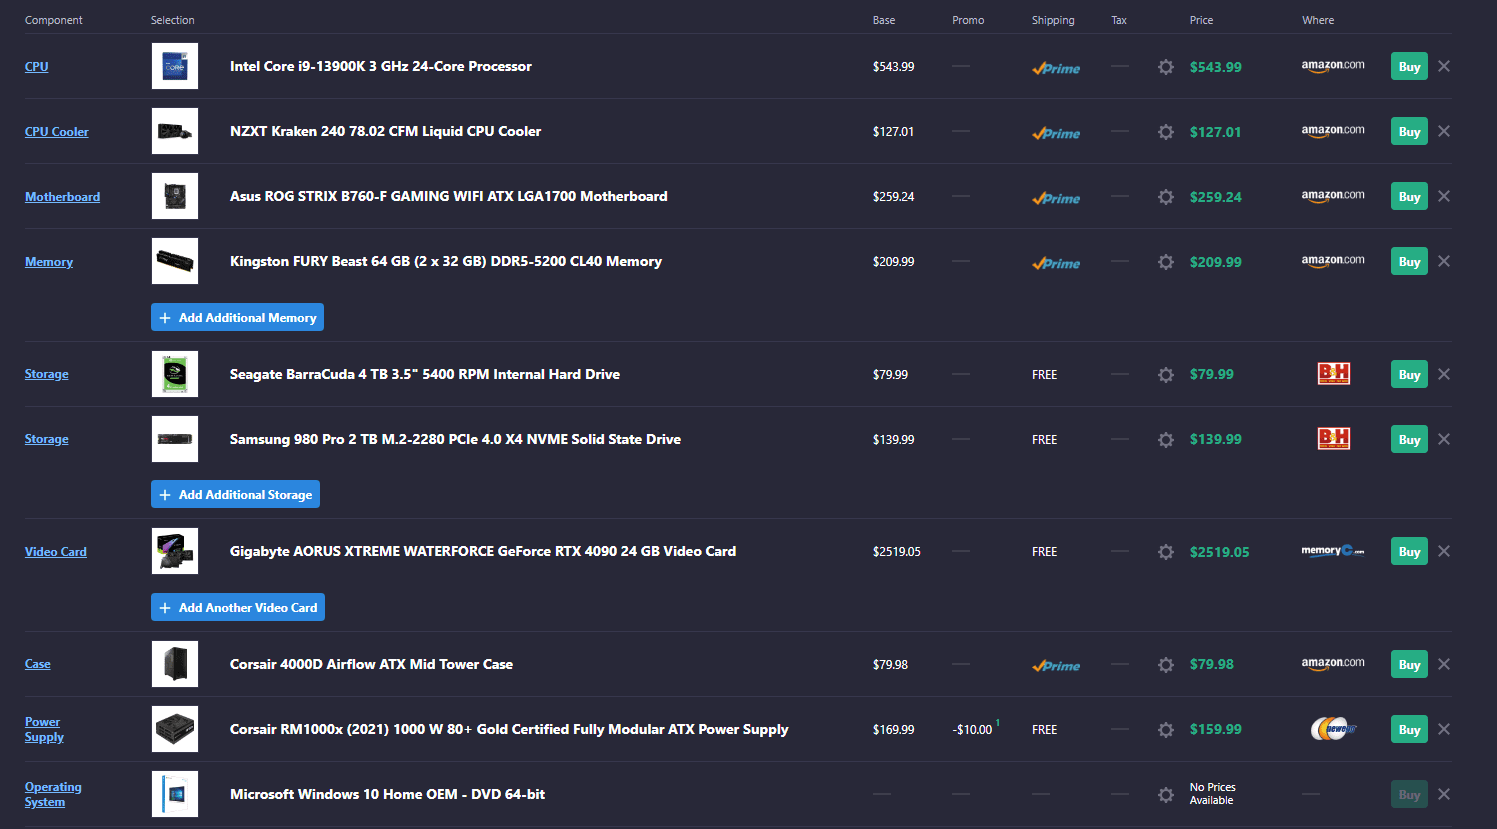Click Add Another Video Card button

[x=238, y=607]
